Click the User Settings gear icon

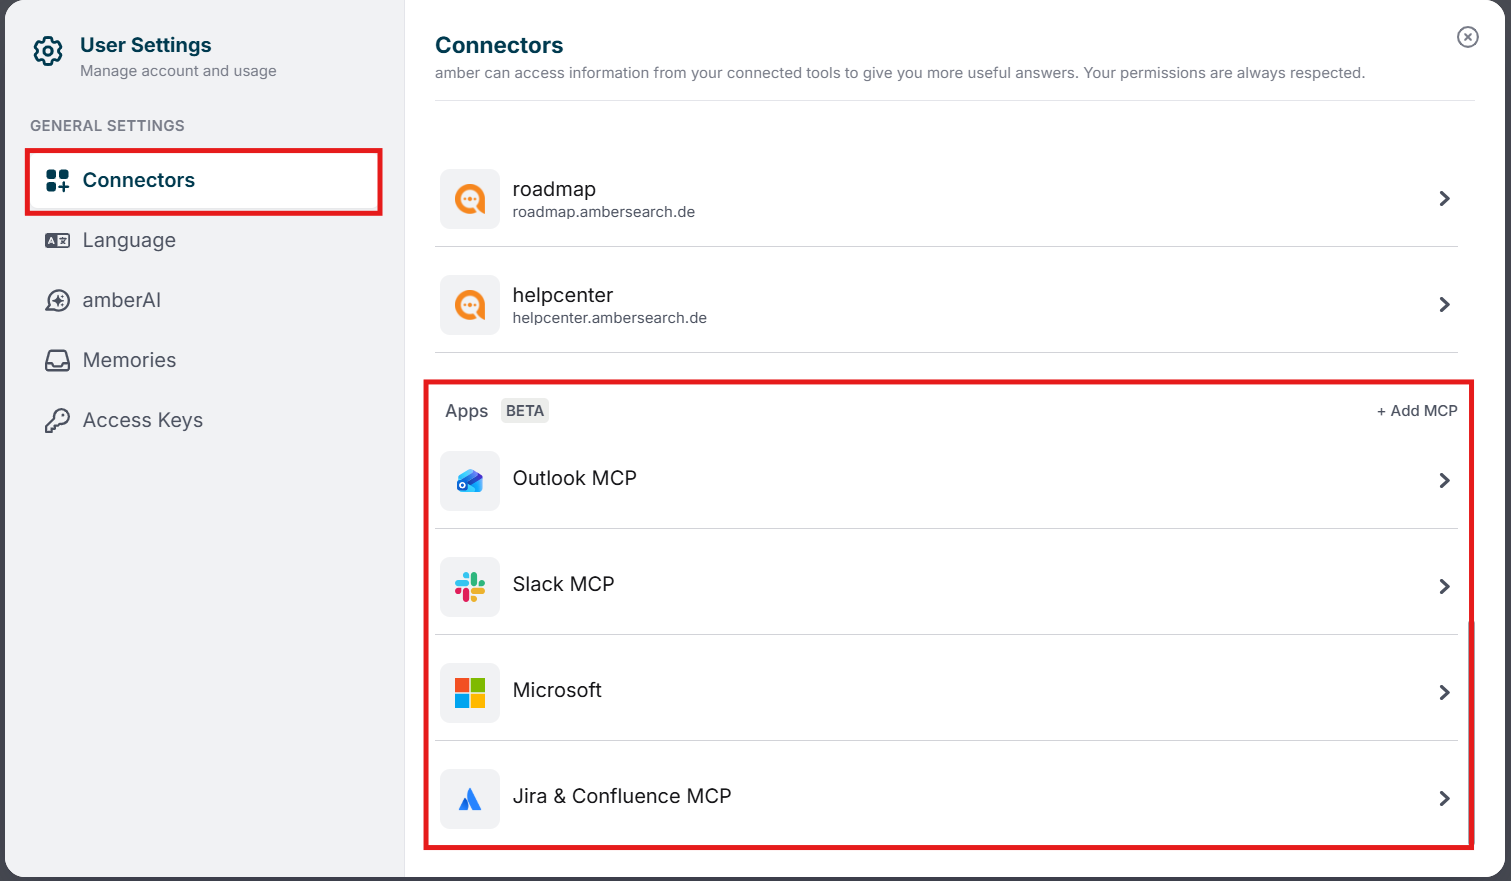pos(48,51)
